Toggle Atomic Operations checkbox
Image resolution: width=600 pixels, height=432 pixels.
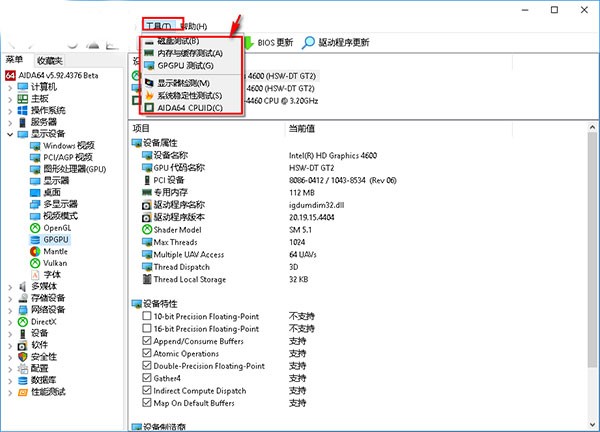point(147,353)
